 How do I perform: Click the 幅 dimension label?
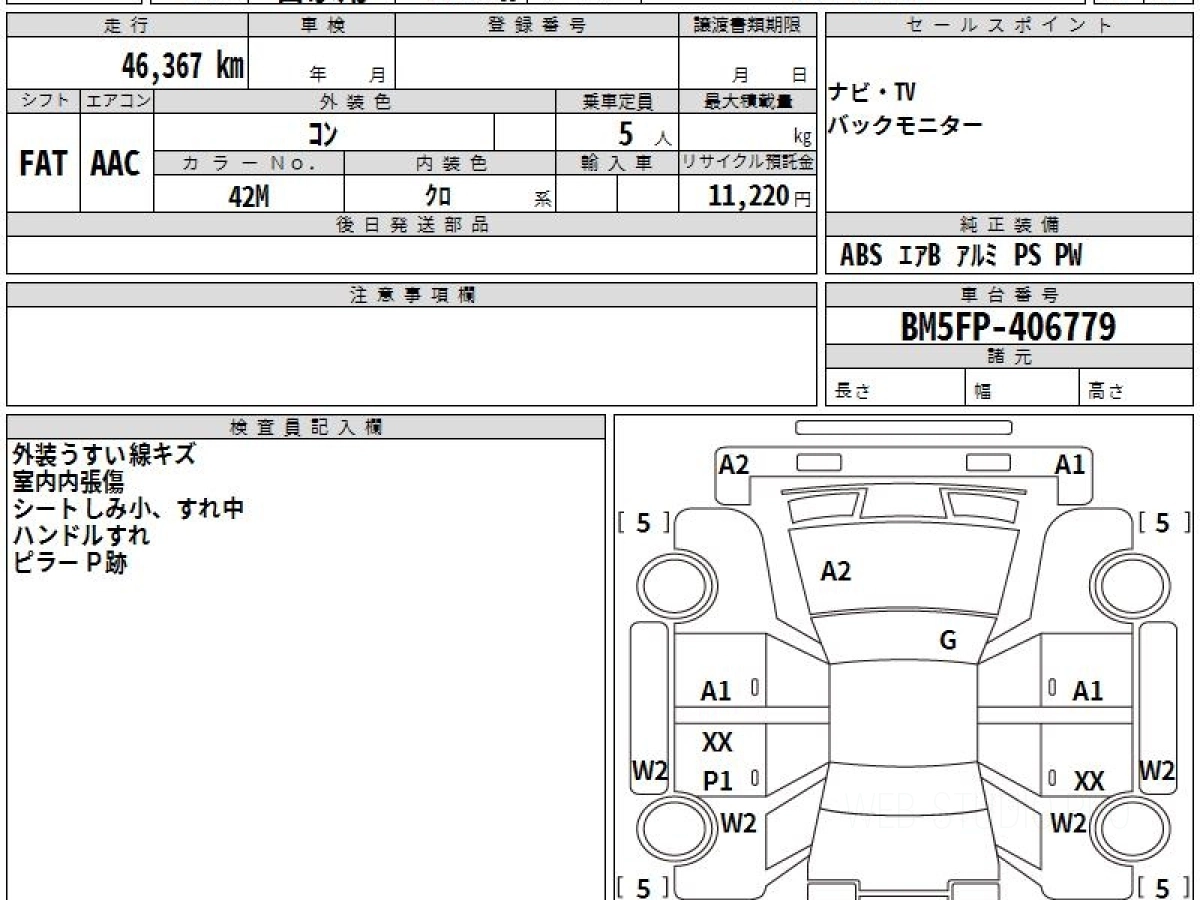point(983,392)
